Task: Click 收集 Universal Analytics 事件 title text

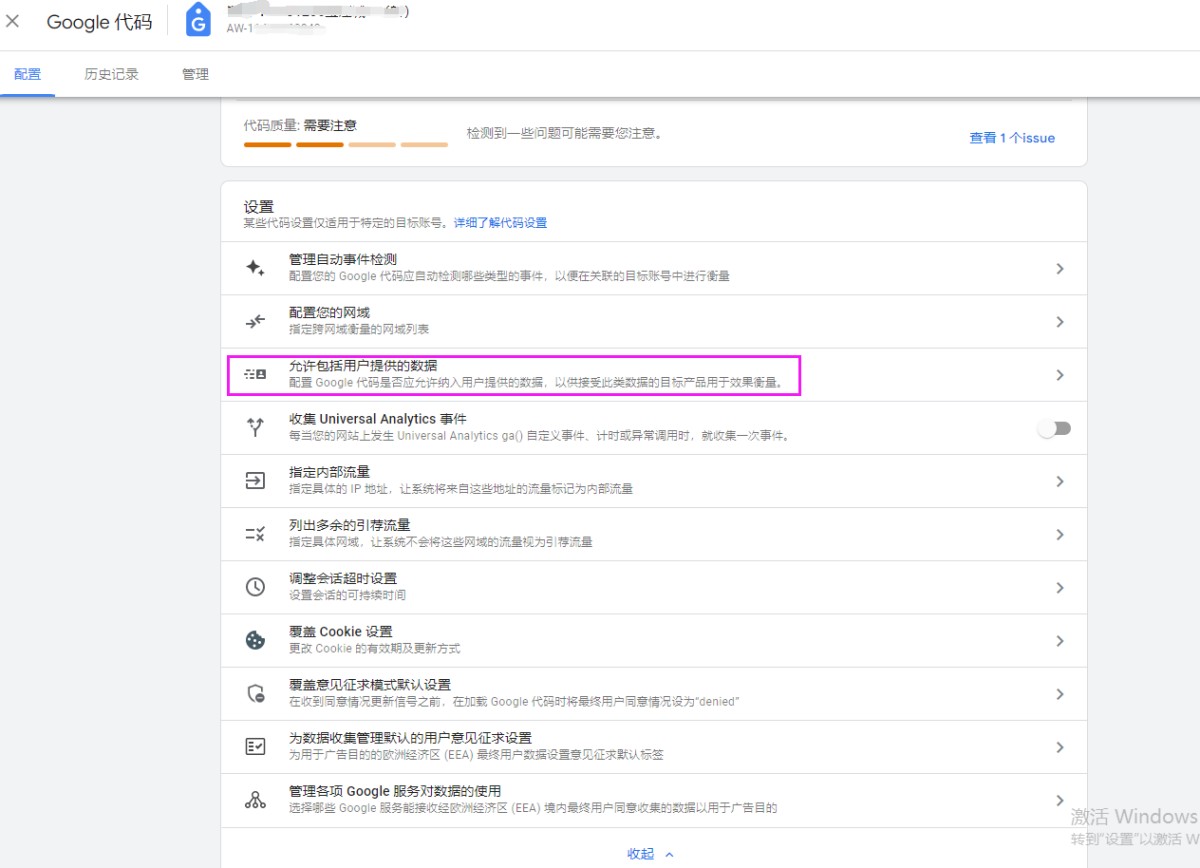Action: coord(378,419)
